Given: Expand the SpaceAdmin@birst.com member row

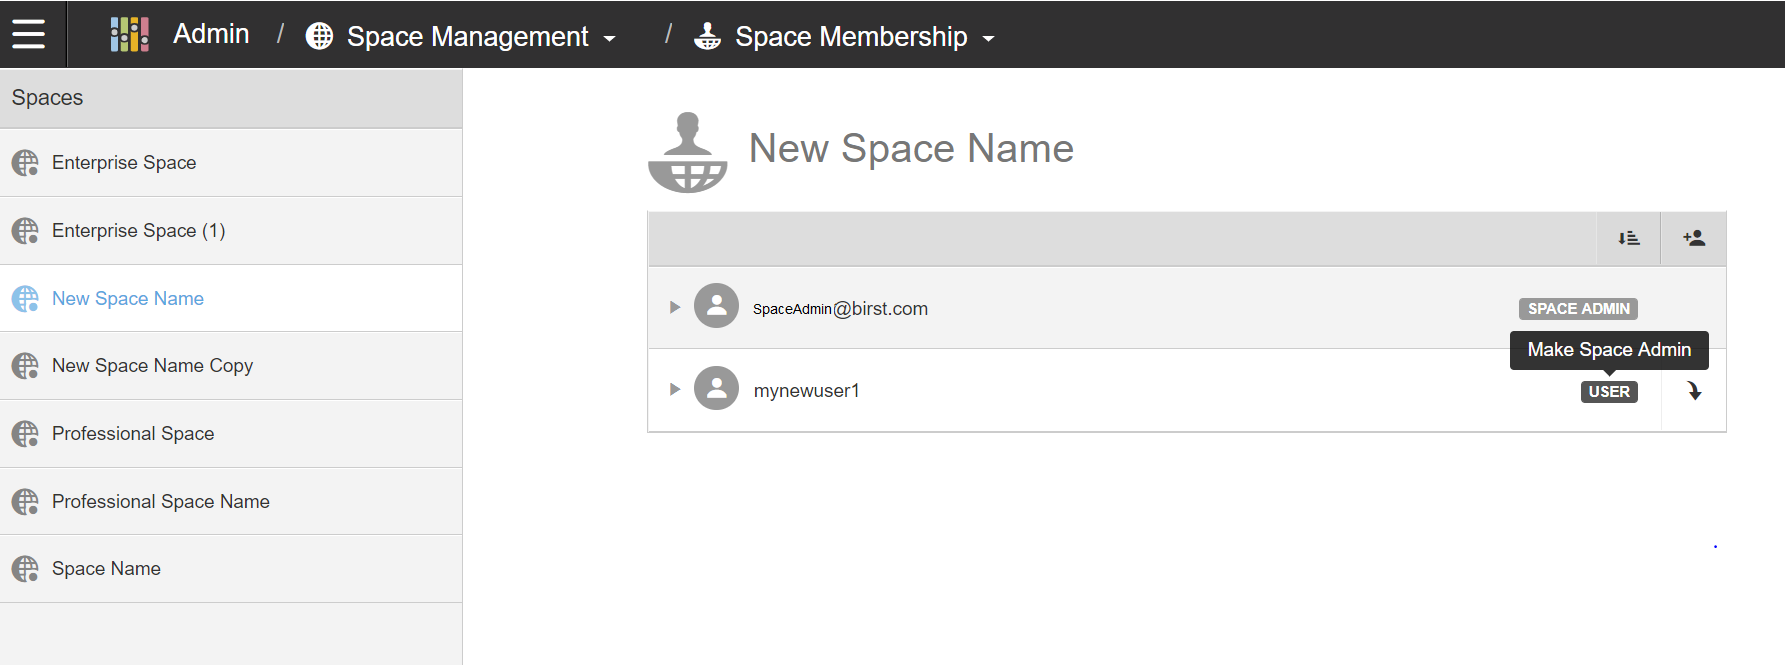Looking at the screenshot, I should pos(675,307).
